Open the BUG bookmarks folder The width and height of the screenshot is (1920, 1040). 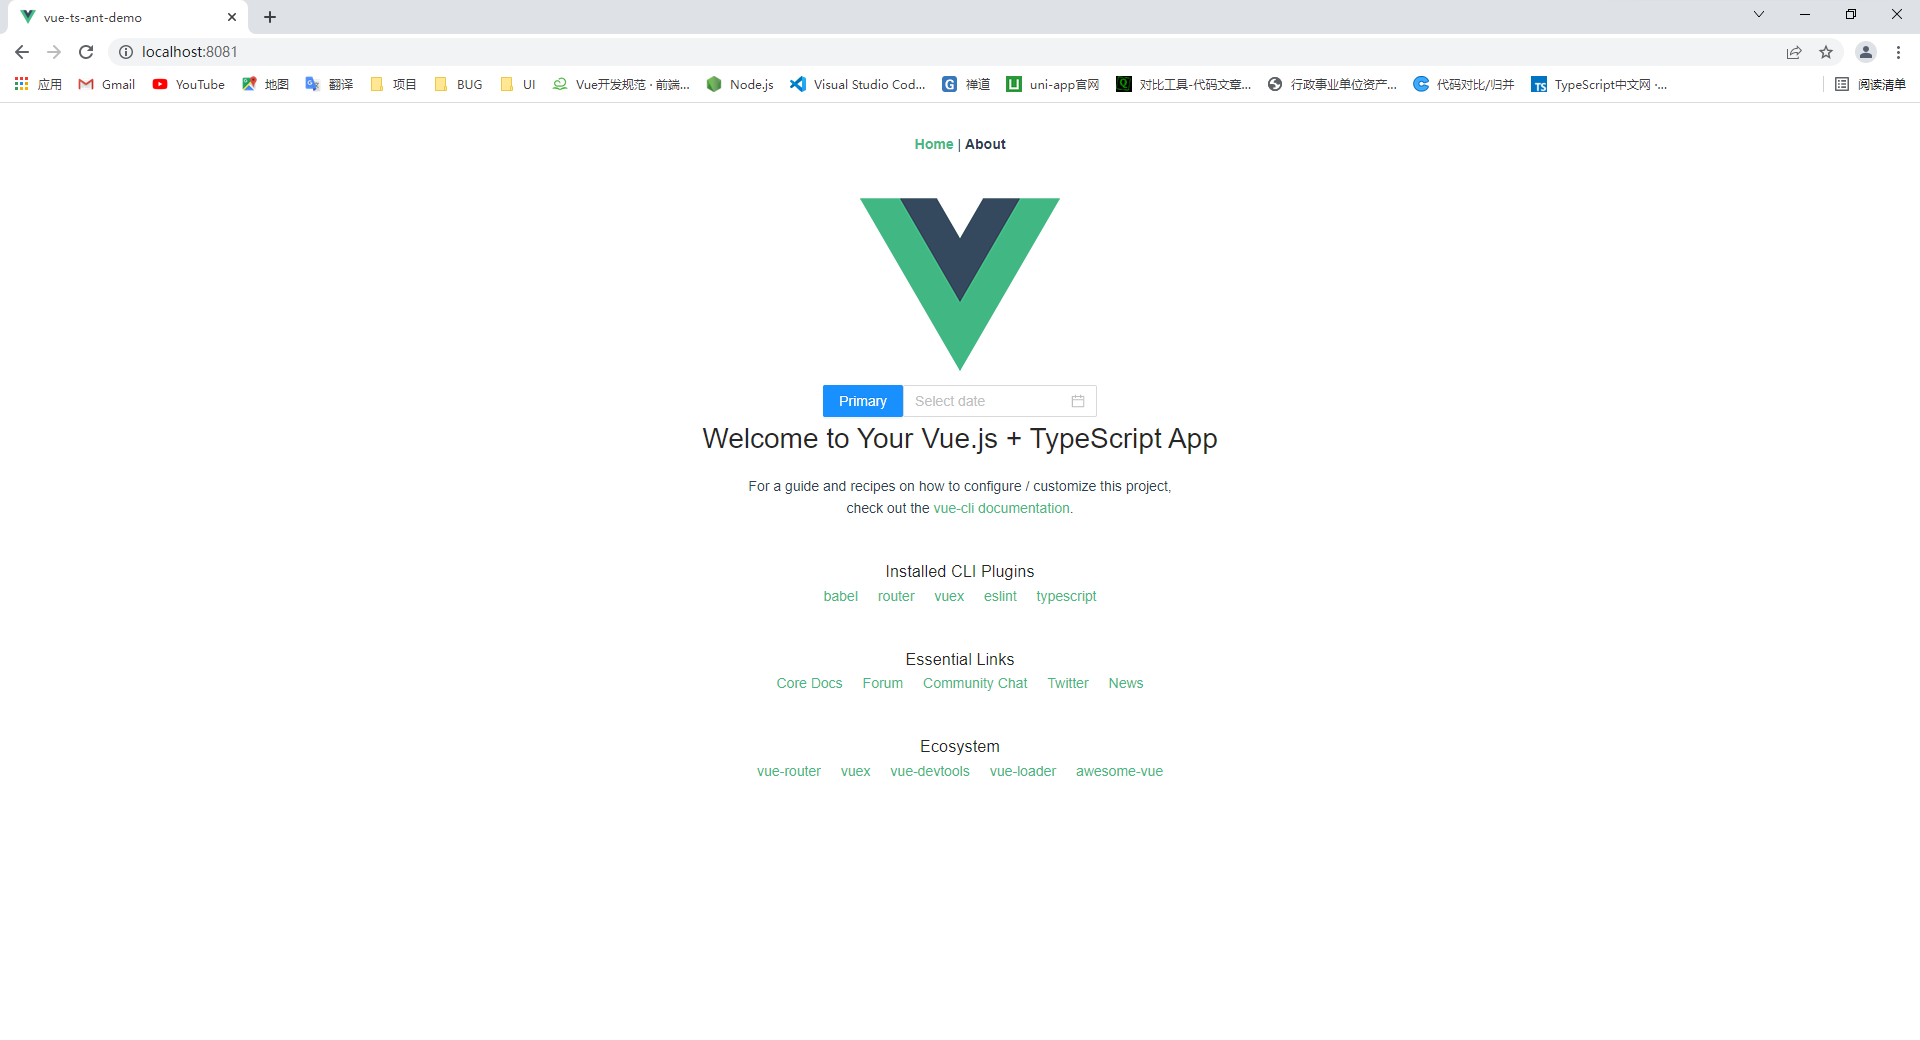(459, 84)
